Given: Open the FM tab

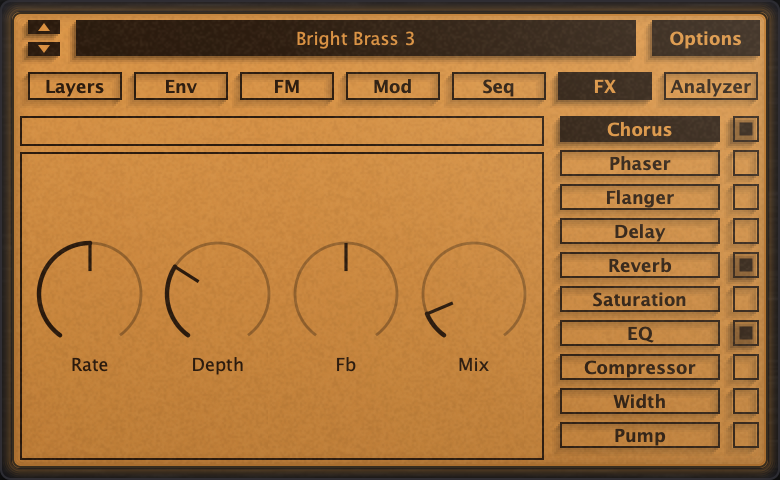Looking at the screenshot, I should click(287, 87).
